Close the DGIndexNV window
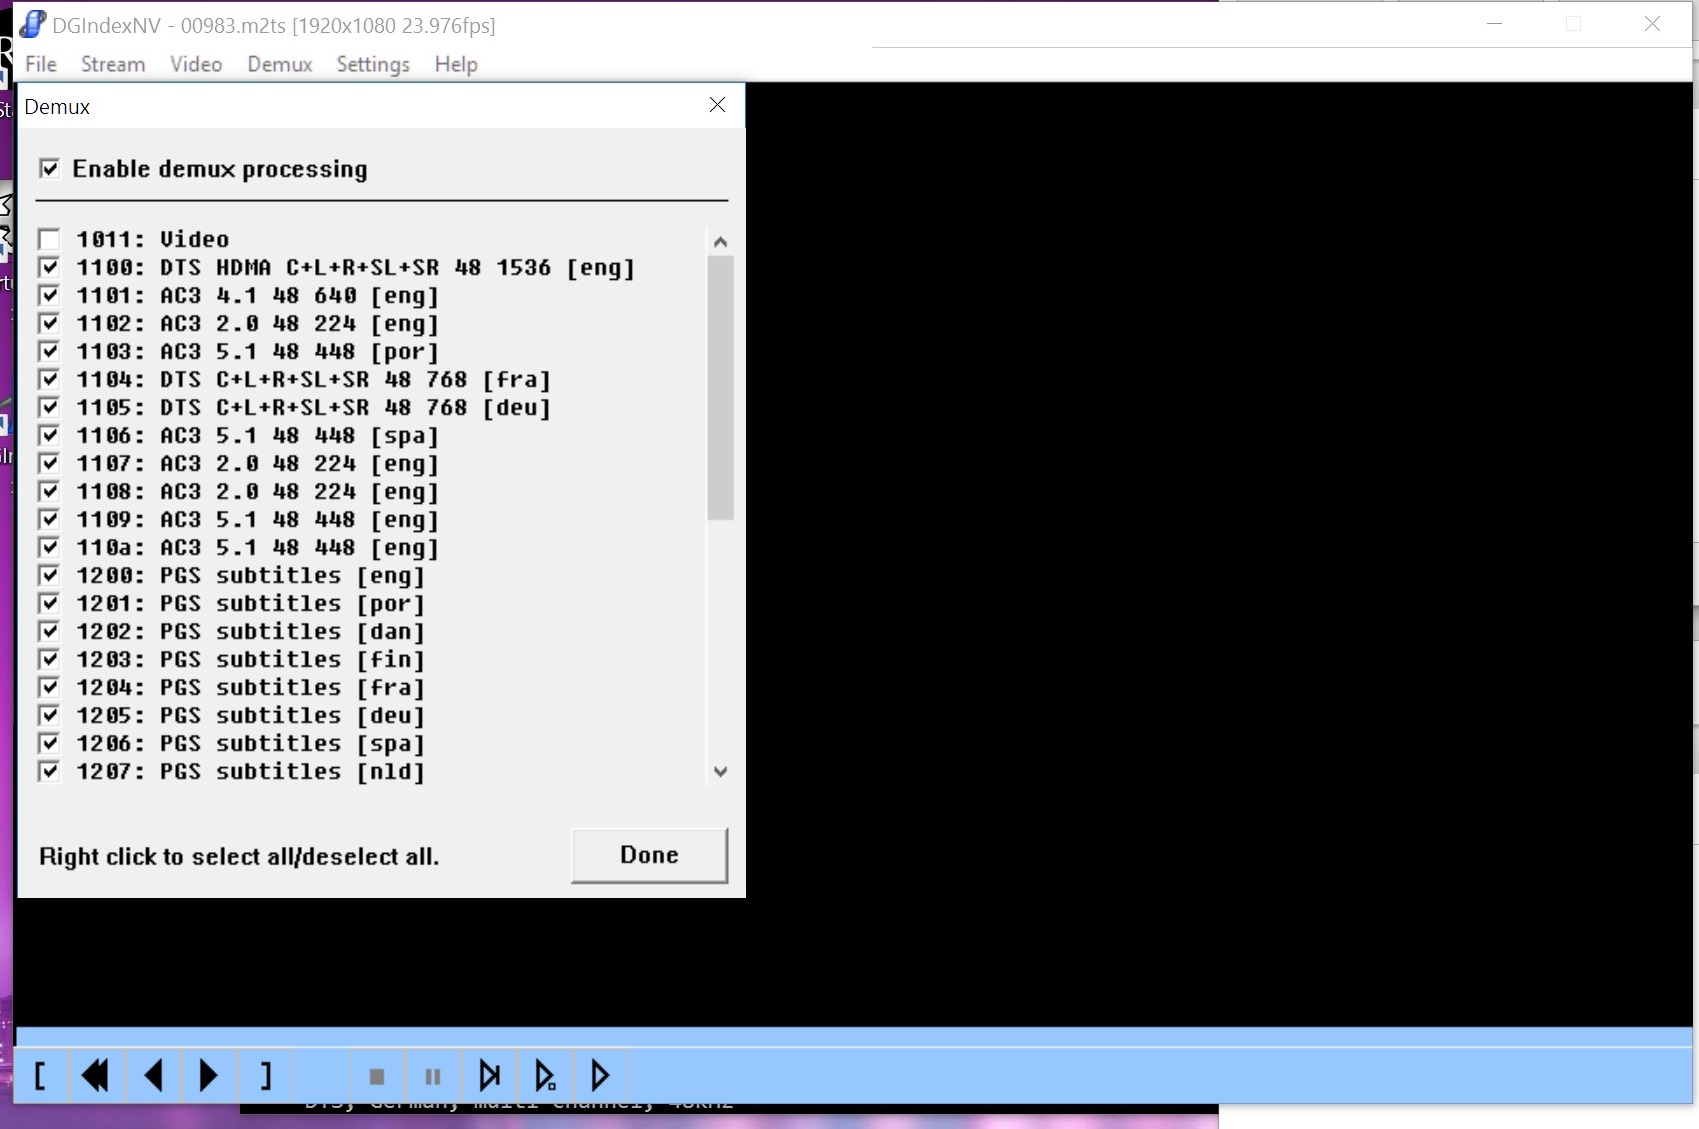1699x1129 pixels. point(1652,23)
